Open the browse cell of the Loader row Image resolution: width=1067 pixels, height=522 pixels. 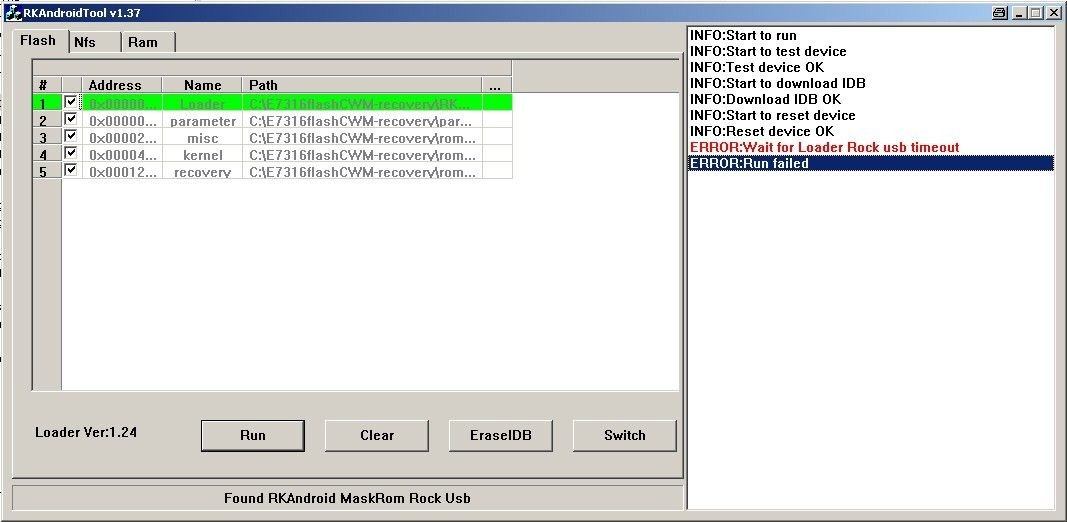(497, 103)
